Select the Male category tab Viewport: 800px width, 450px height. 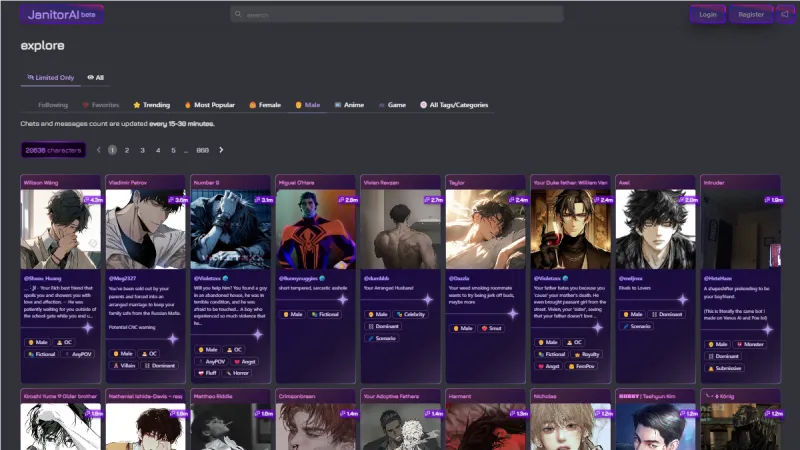[x=308, y=105]
